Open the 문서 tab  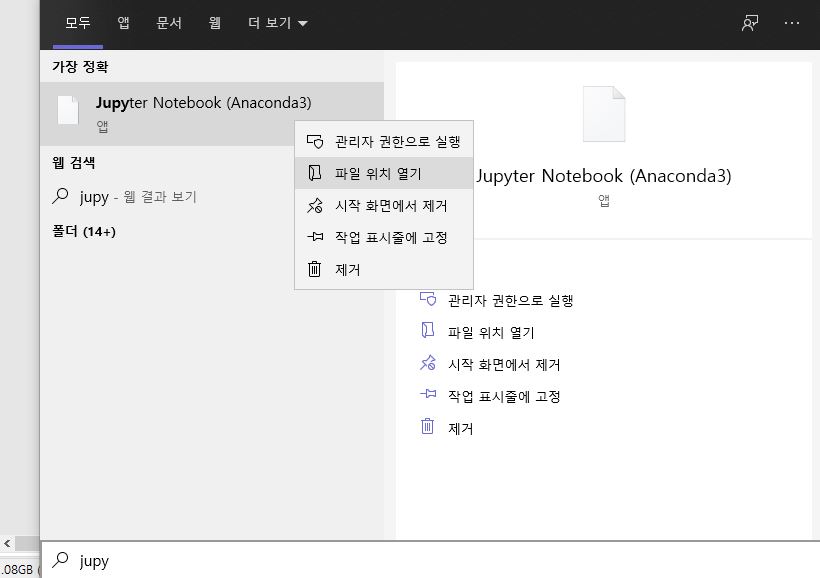pyautogui.click(x=168, y=23)
